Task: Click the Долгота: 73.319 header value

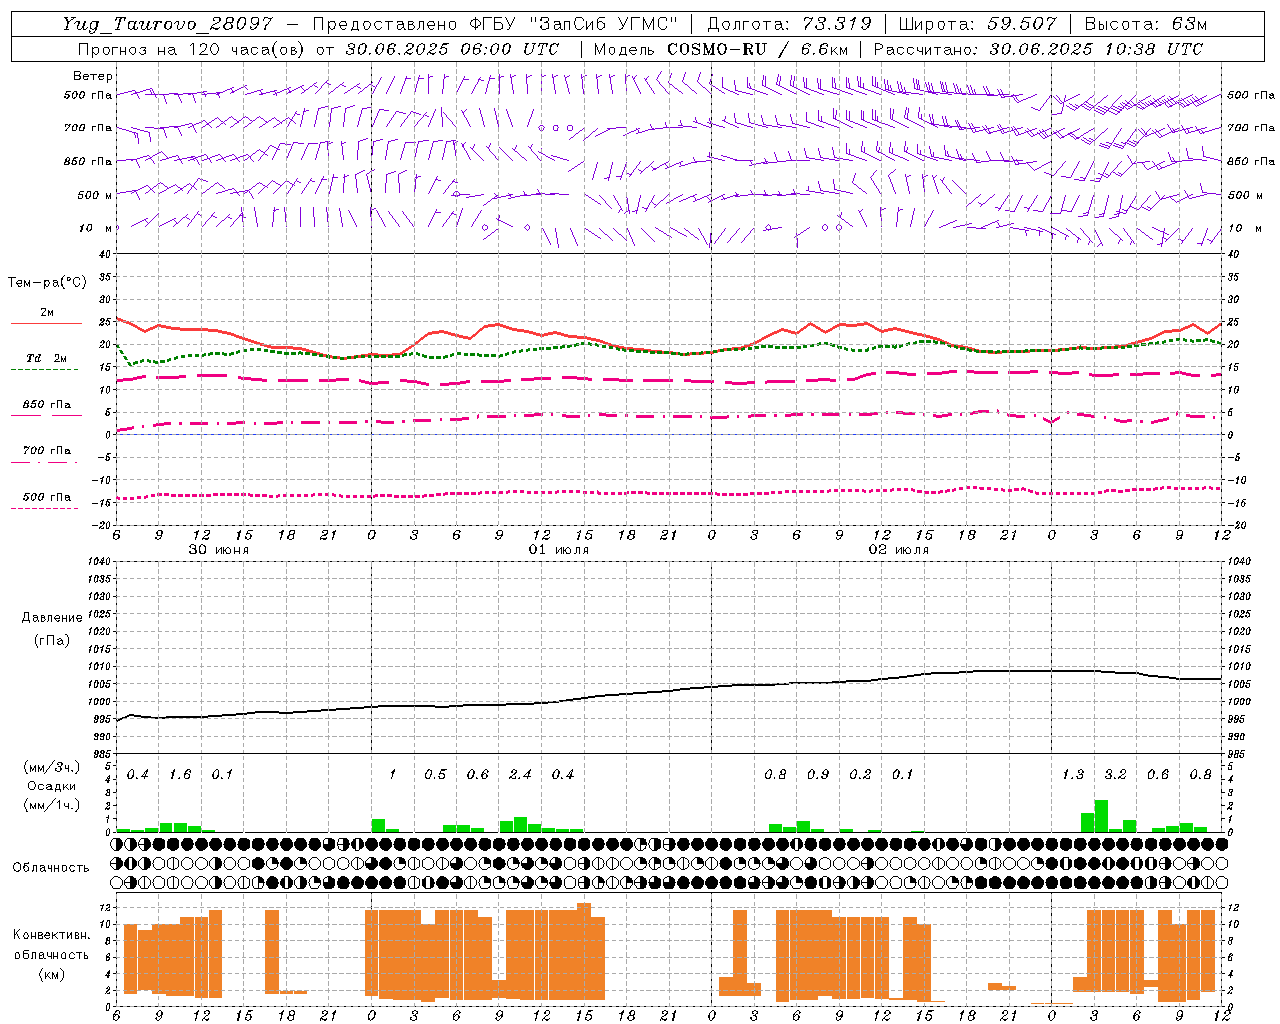Action: [789, 24]
